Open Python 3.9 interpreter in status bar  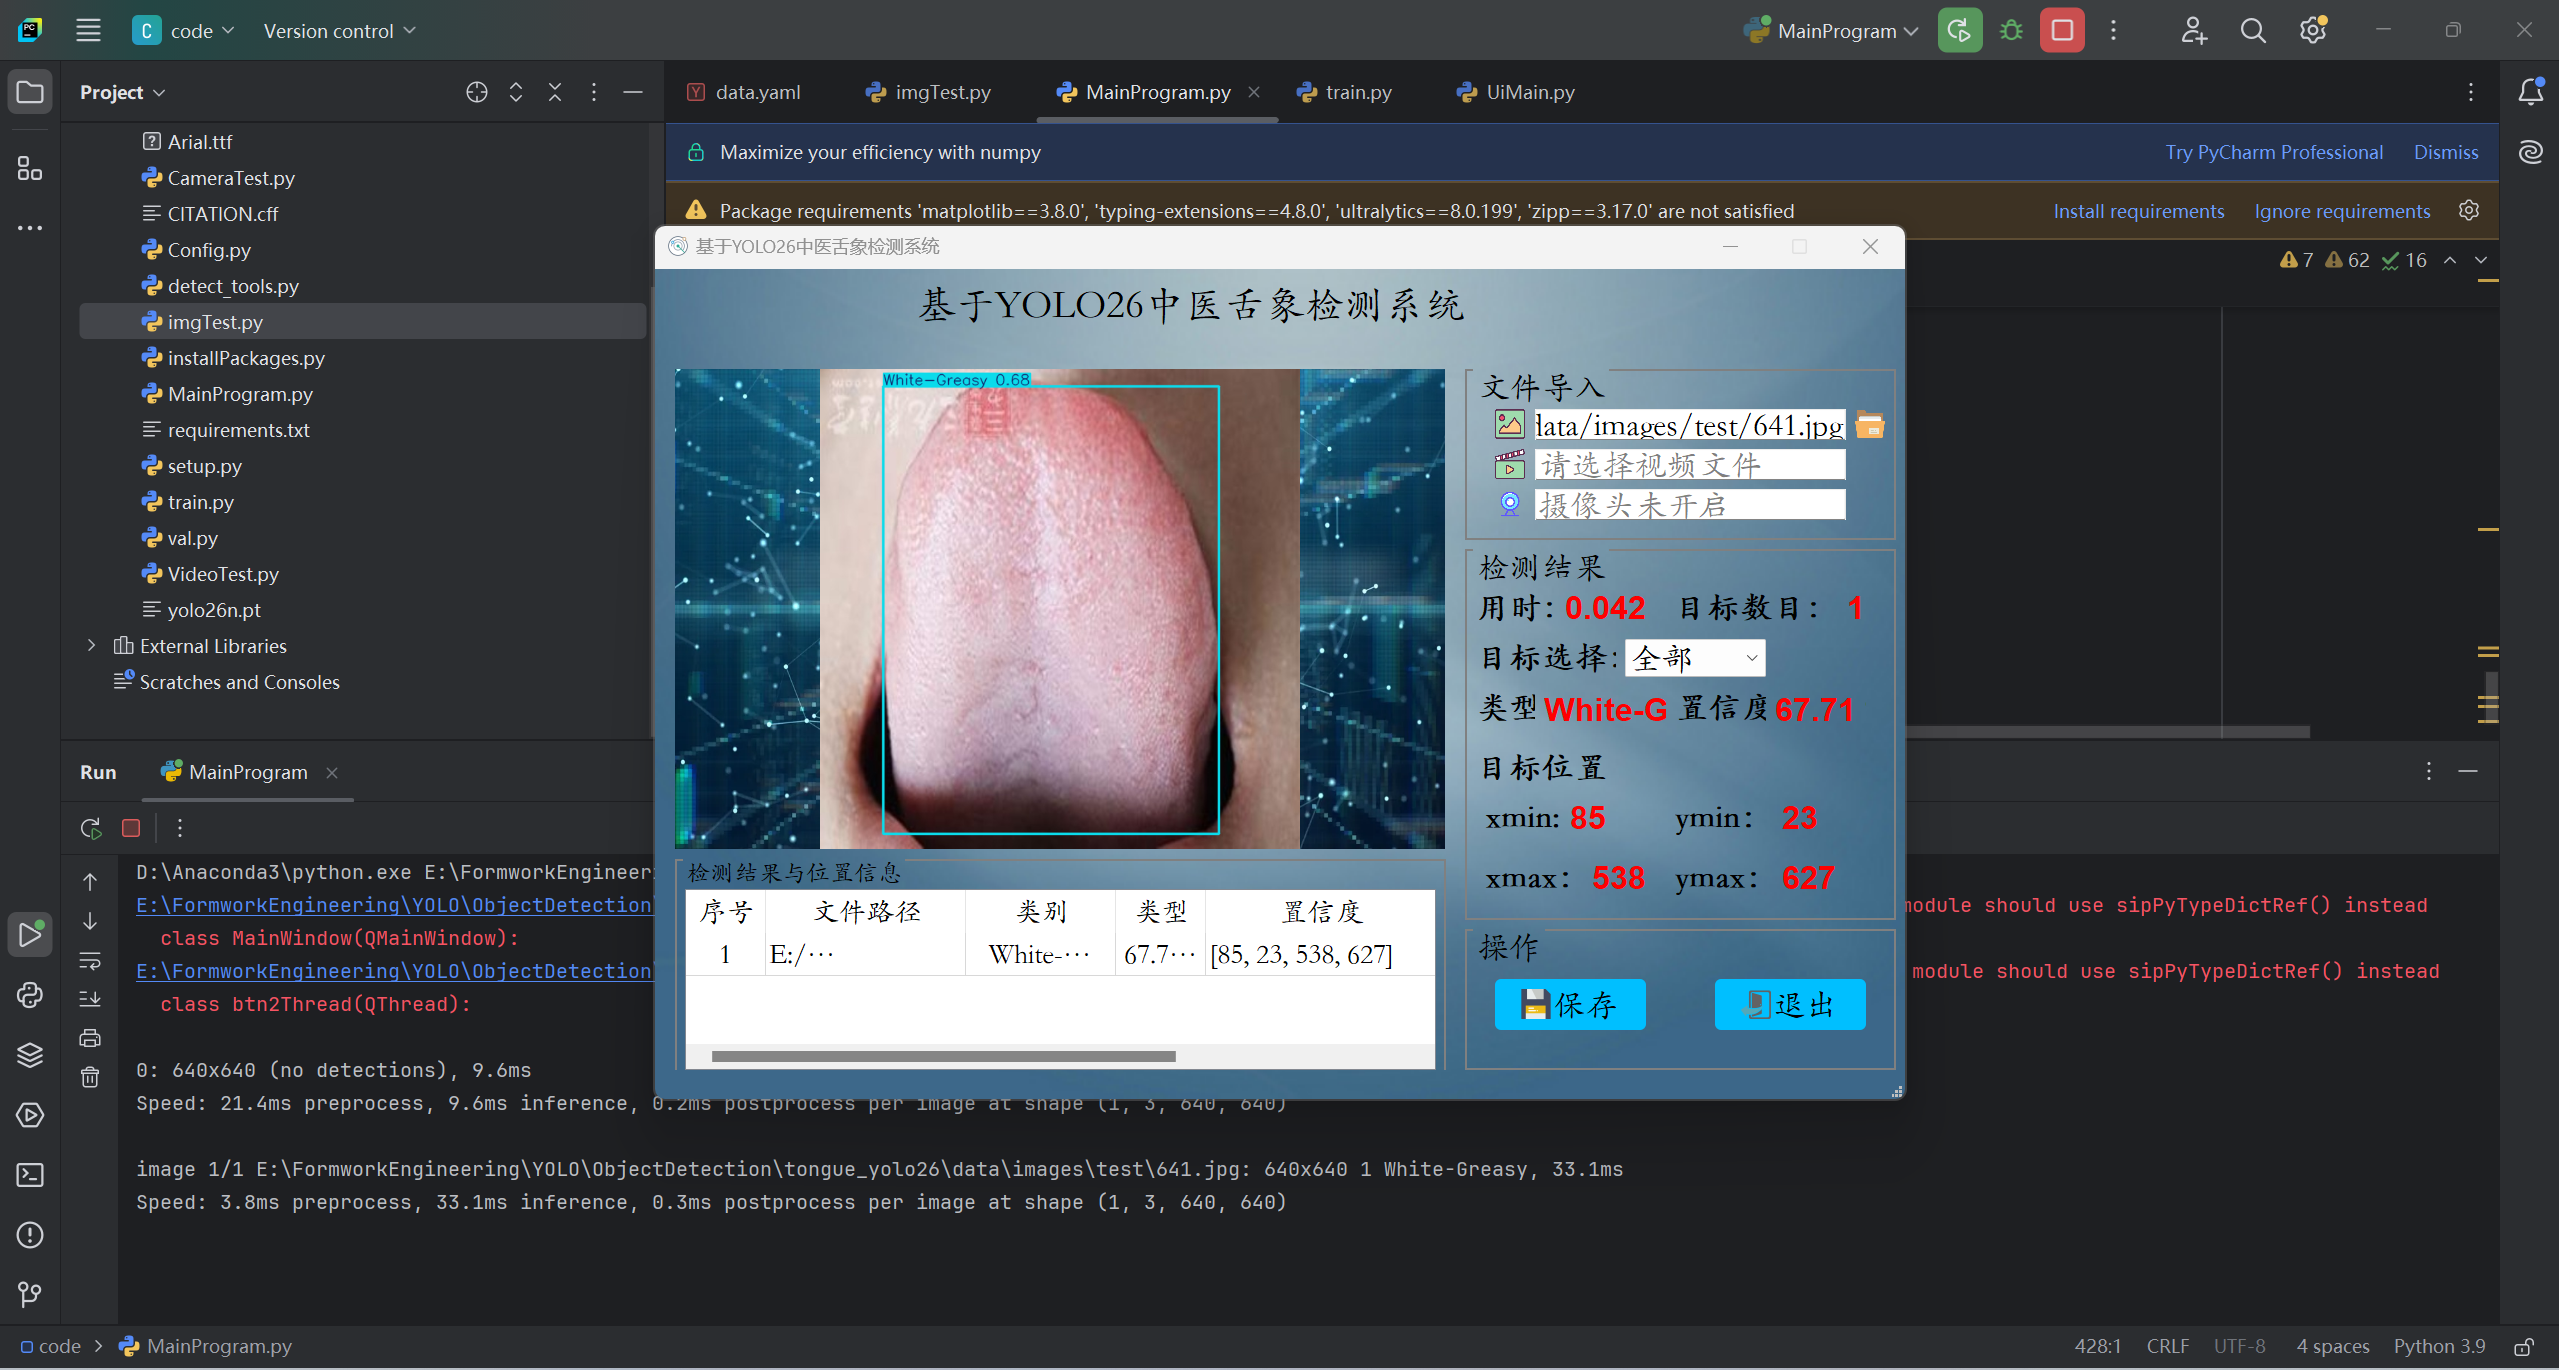pos(2438,1346)
